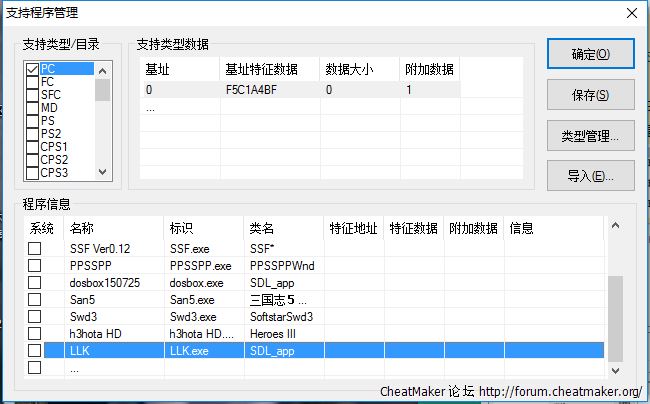Toggle the CPS1 type checkbox
This screenshot has width=650, height=404.
pos(32,147)
